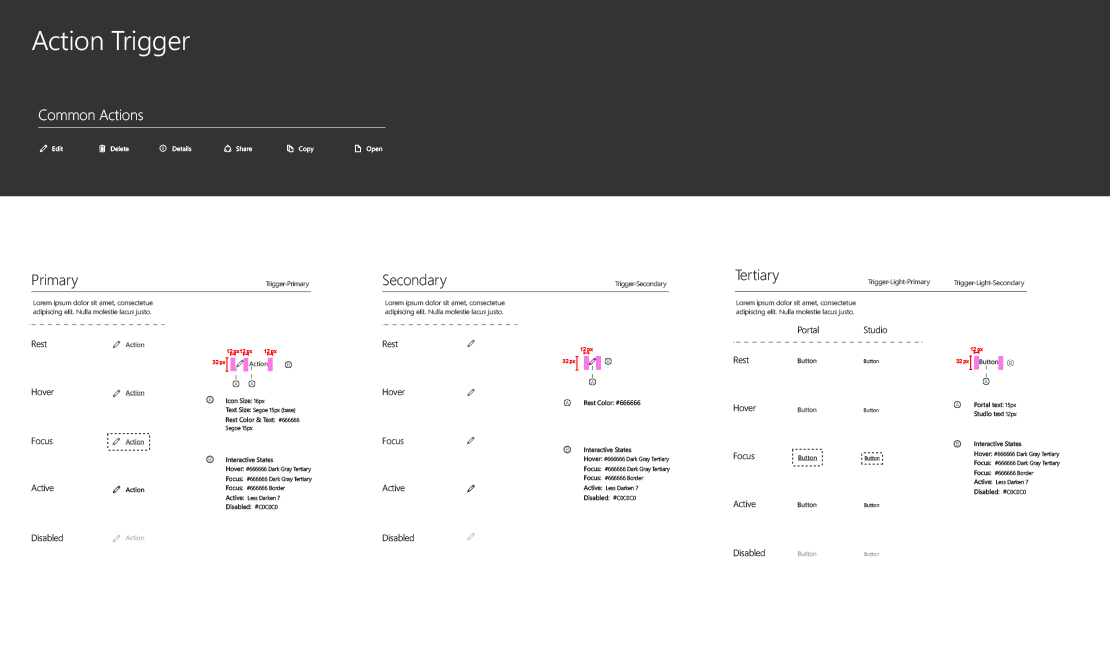The image size is (1110, 658).
Task: Click the Copy icon in Common Actions
Action: 290,149
